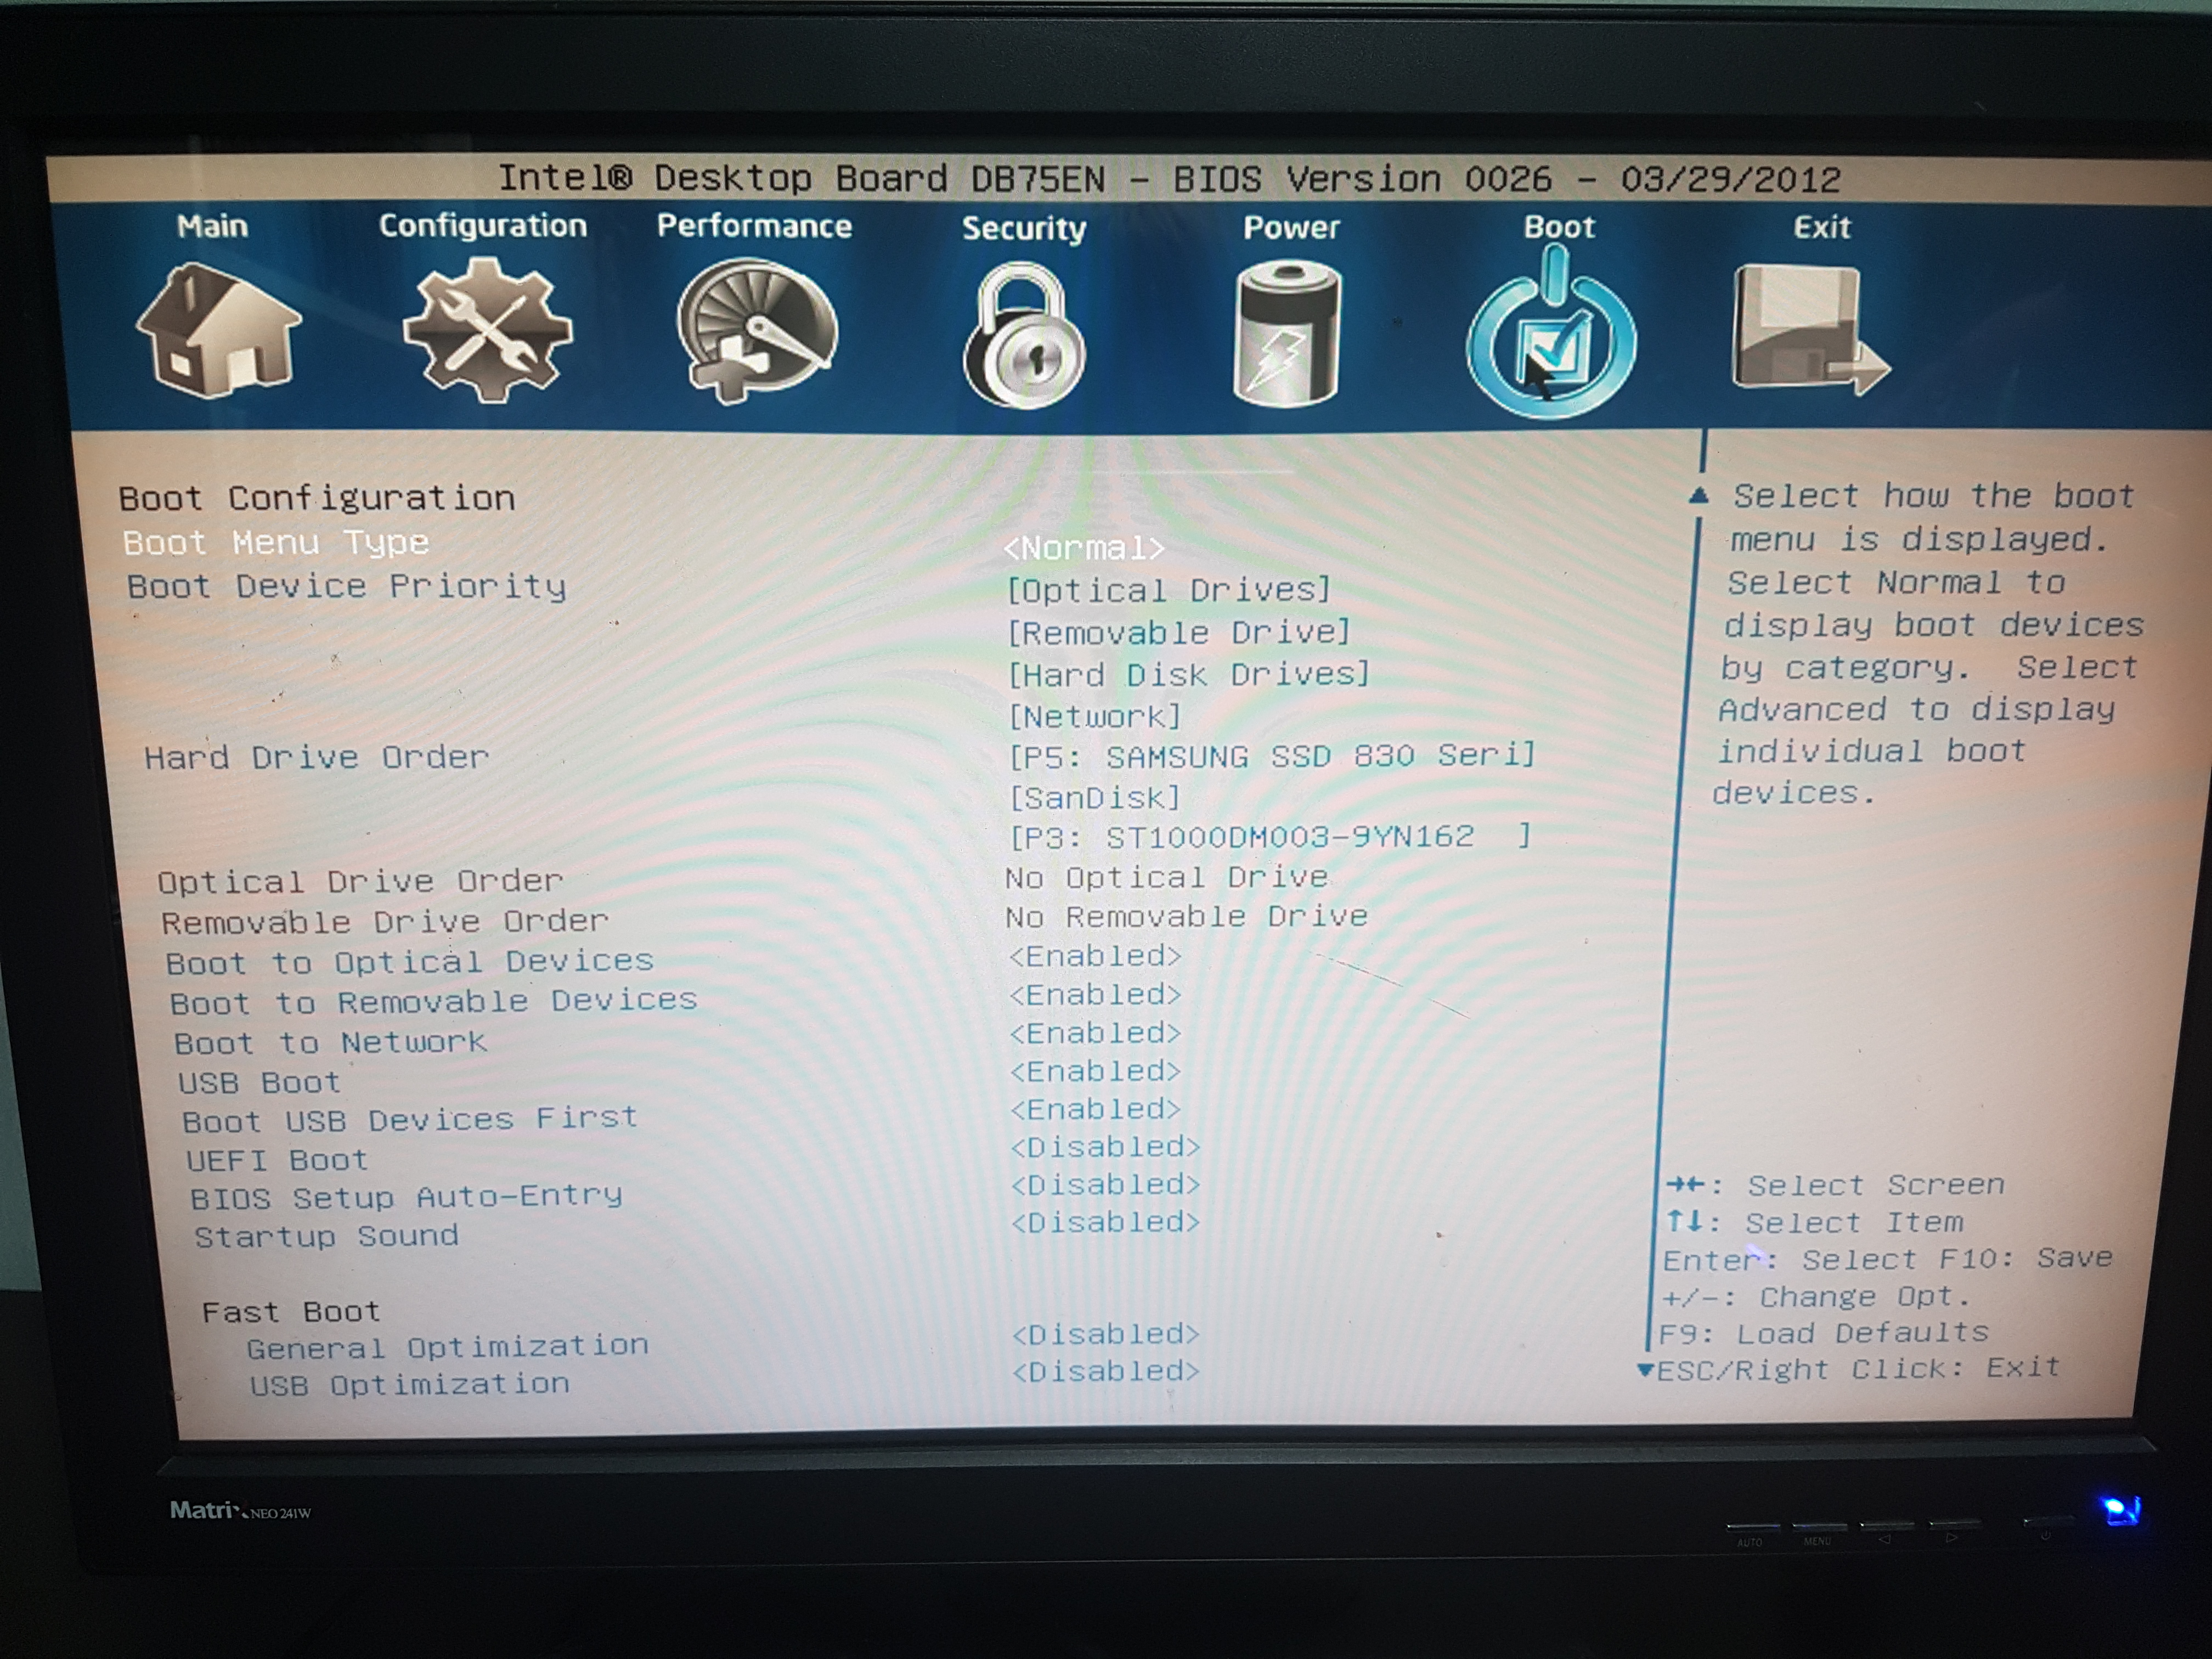Screen dimensions: 2212x1659
Task: Expand the Optical Drives priority entry
Action: click(1168, 590)
